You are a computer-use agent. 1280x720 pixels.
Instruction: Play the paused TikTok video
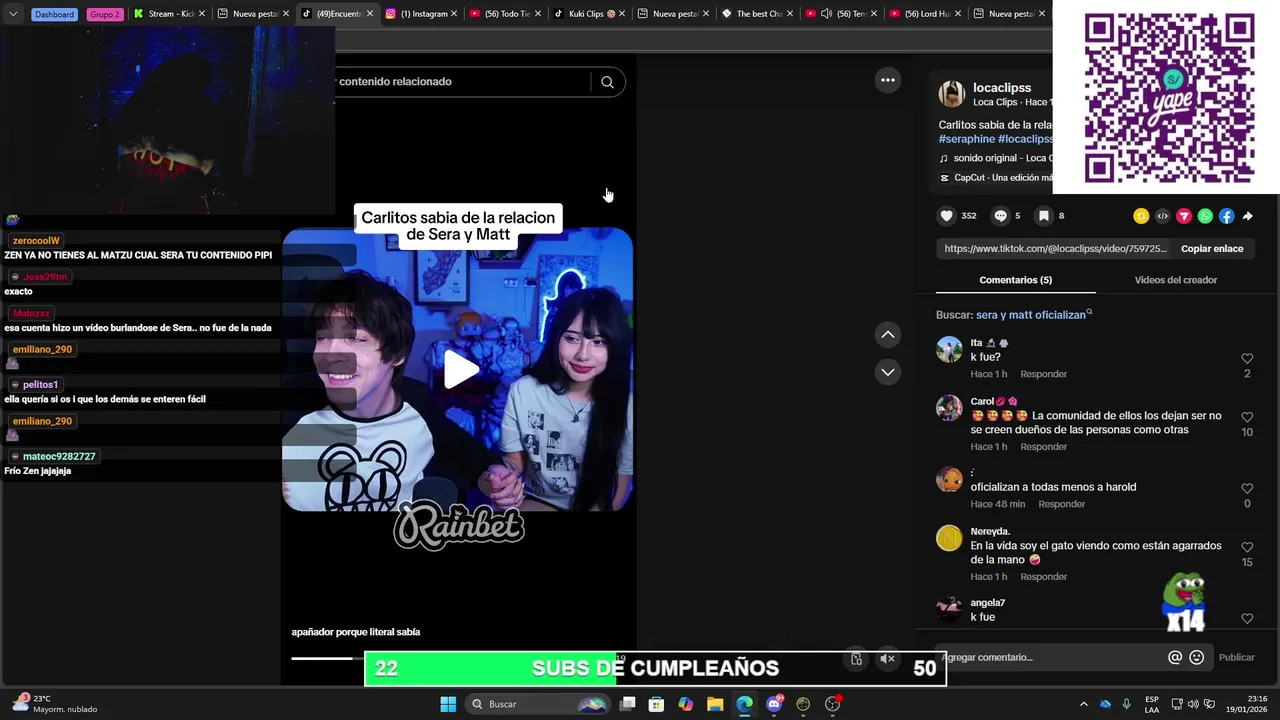pos(460,370)
